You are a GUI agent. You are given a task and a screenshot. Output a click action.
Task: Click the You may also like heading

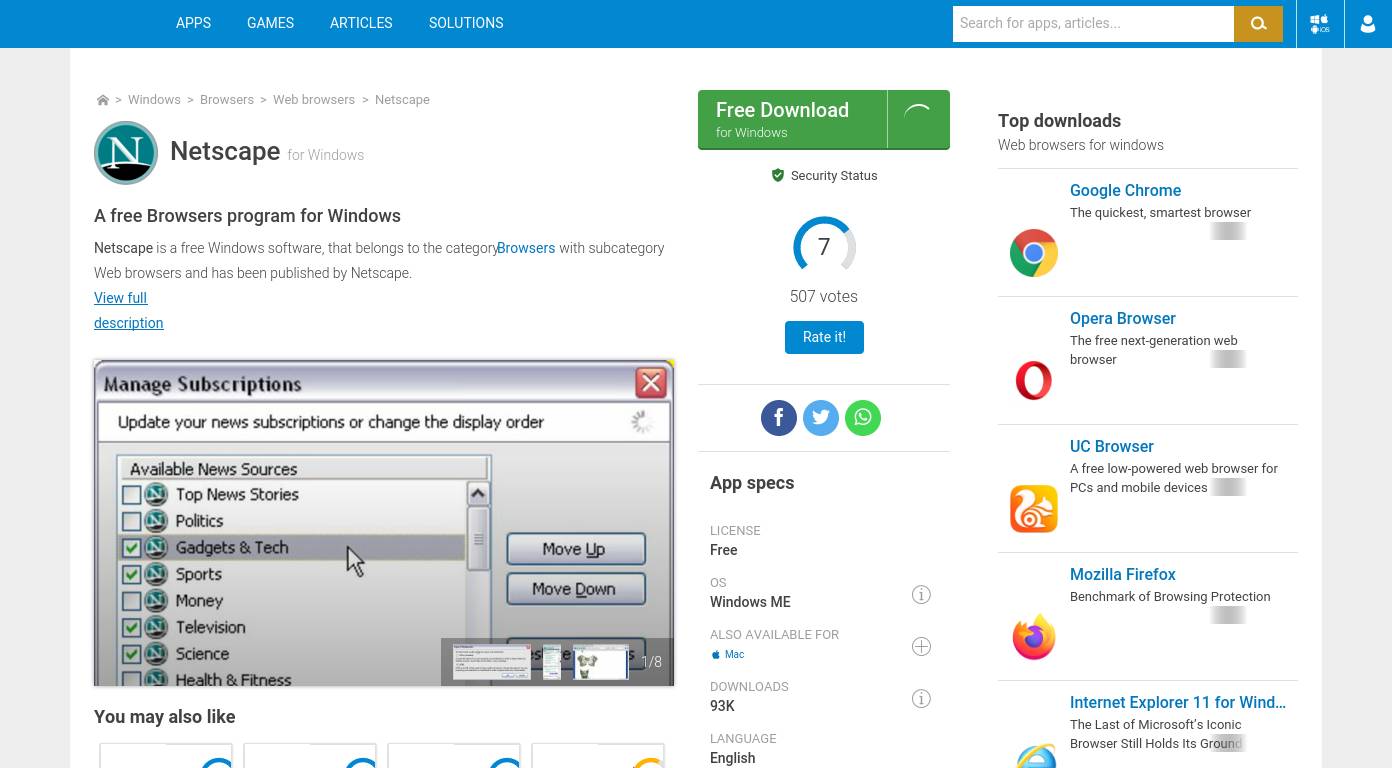coord(165,717)
